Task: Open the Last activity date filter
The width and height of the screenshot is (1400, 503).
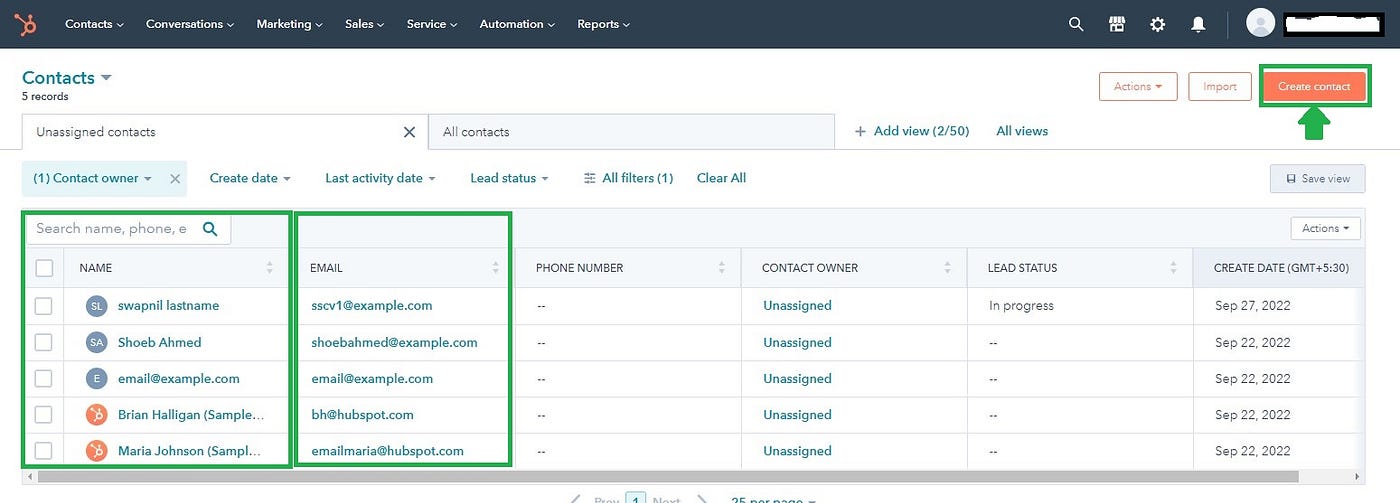Action: 380,178
